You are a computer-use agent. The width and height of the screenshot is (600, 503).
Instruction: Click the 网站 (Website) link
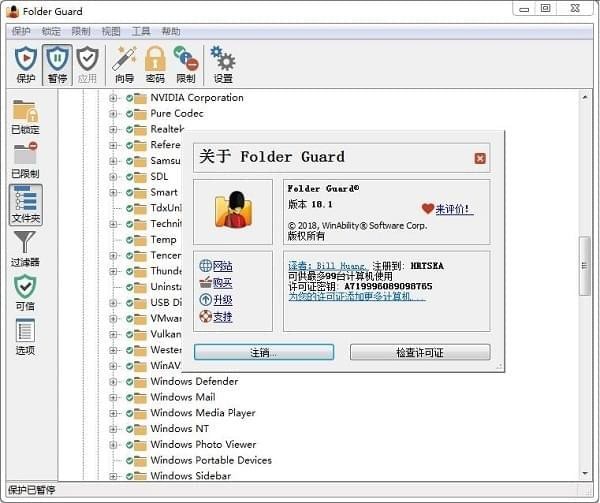pos(222,266)
